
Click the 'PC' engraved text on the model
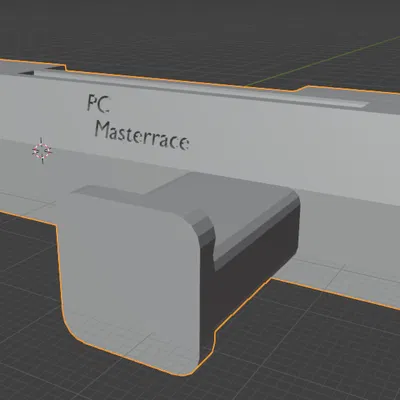coord(98,103)
